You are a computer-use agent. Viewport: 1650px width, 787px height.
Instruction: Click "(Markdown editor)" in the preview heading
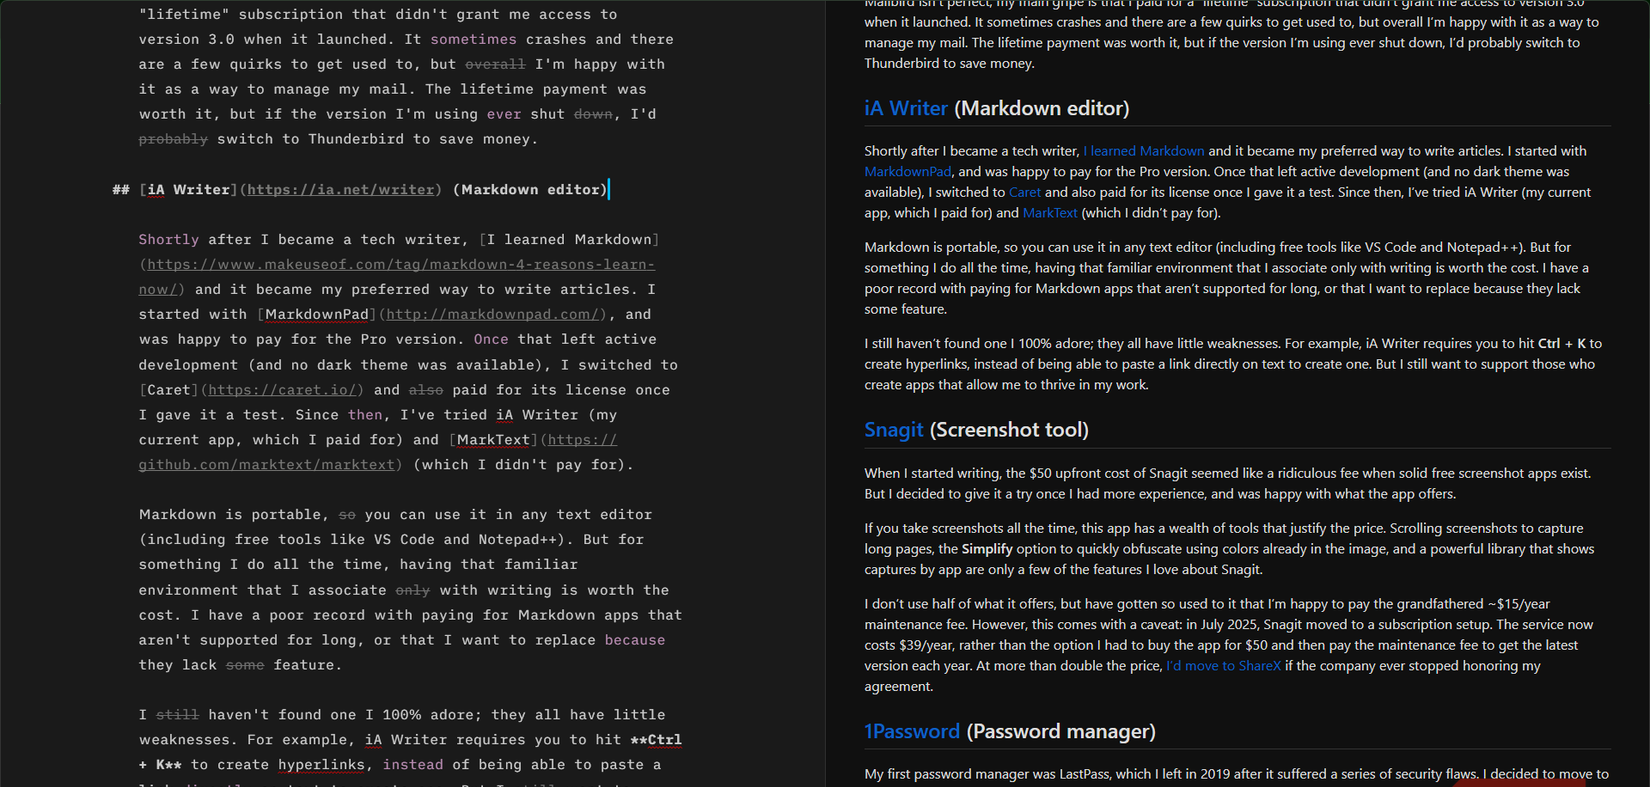pos(1042,108)
